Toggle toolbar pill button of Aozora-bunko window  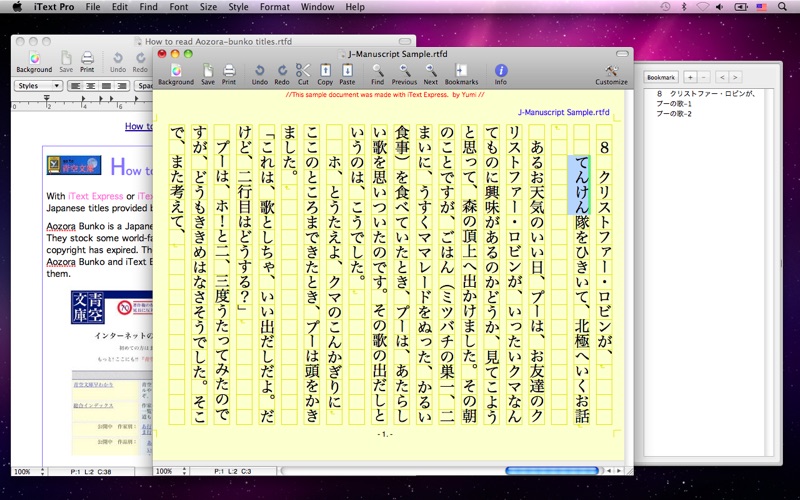(405, 41)
